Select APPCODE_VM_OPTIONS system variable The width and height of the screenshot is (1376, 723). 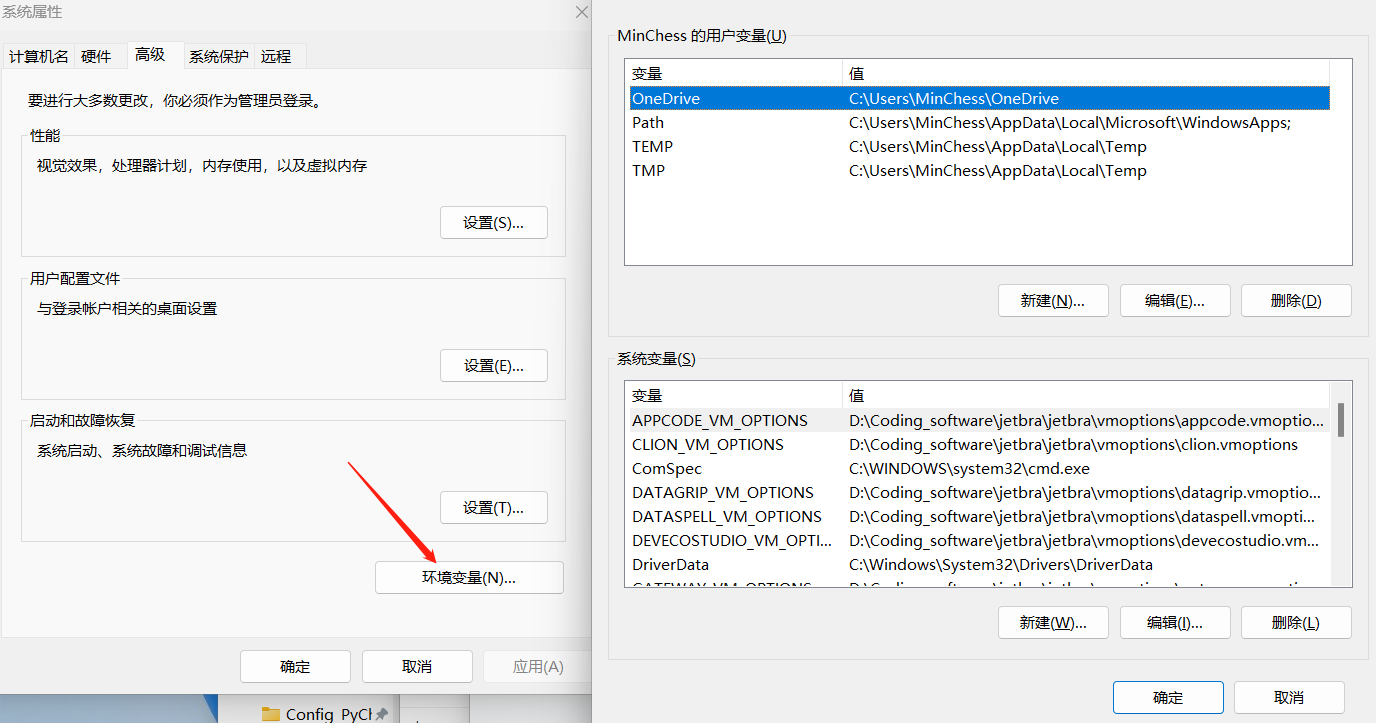coord(980,420)
